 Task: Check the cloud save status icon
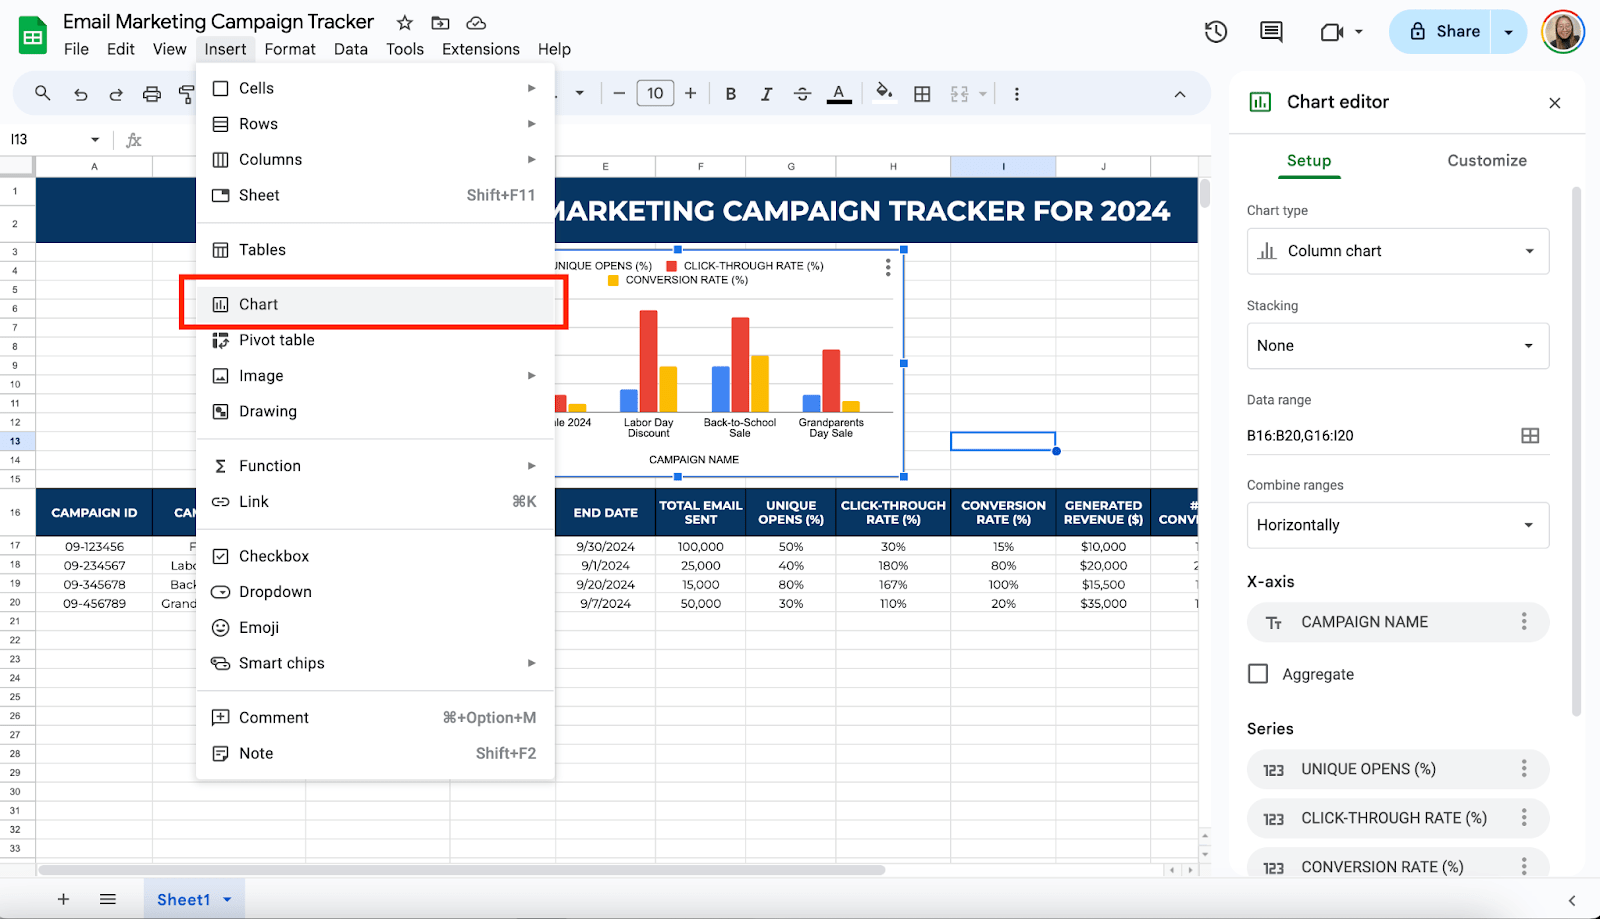point(477,22)
